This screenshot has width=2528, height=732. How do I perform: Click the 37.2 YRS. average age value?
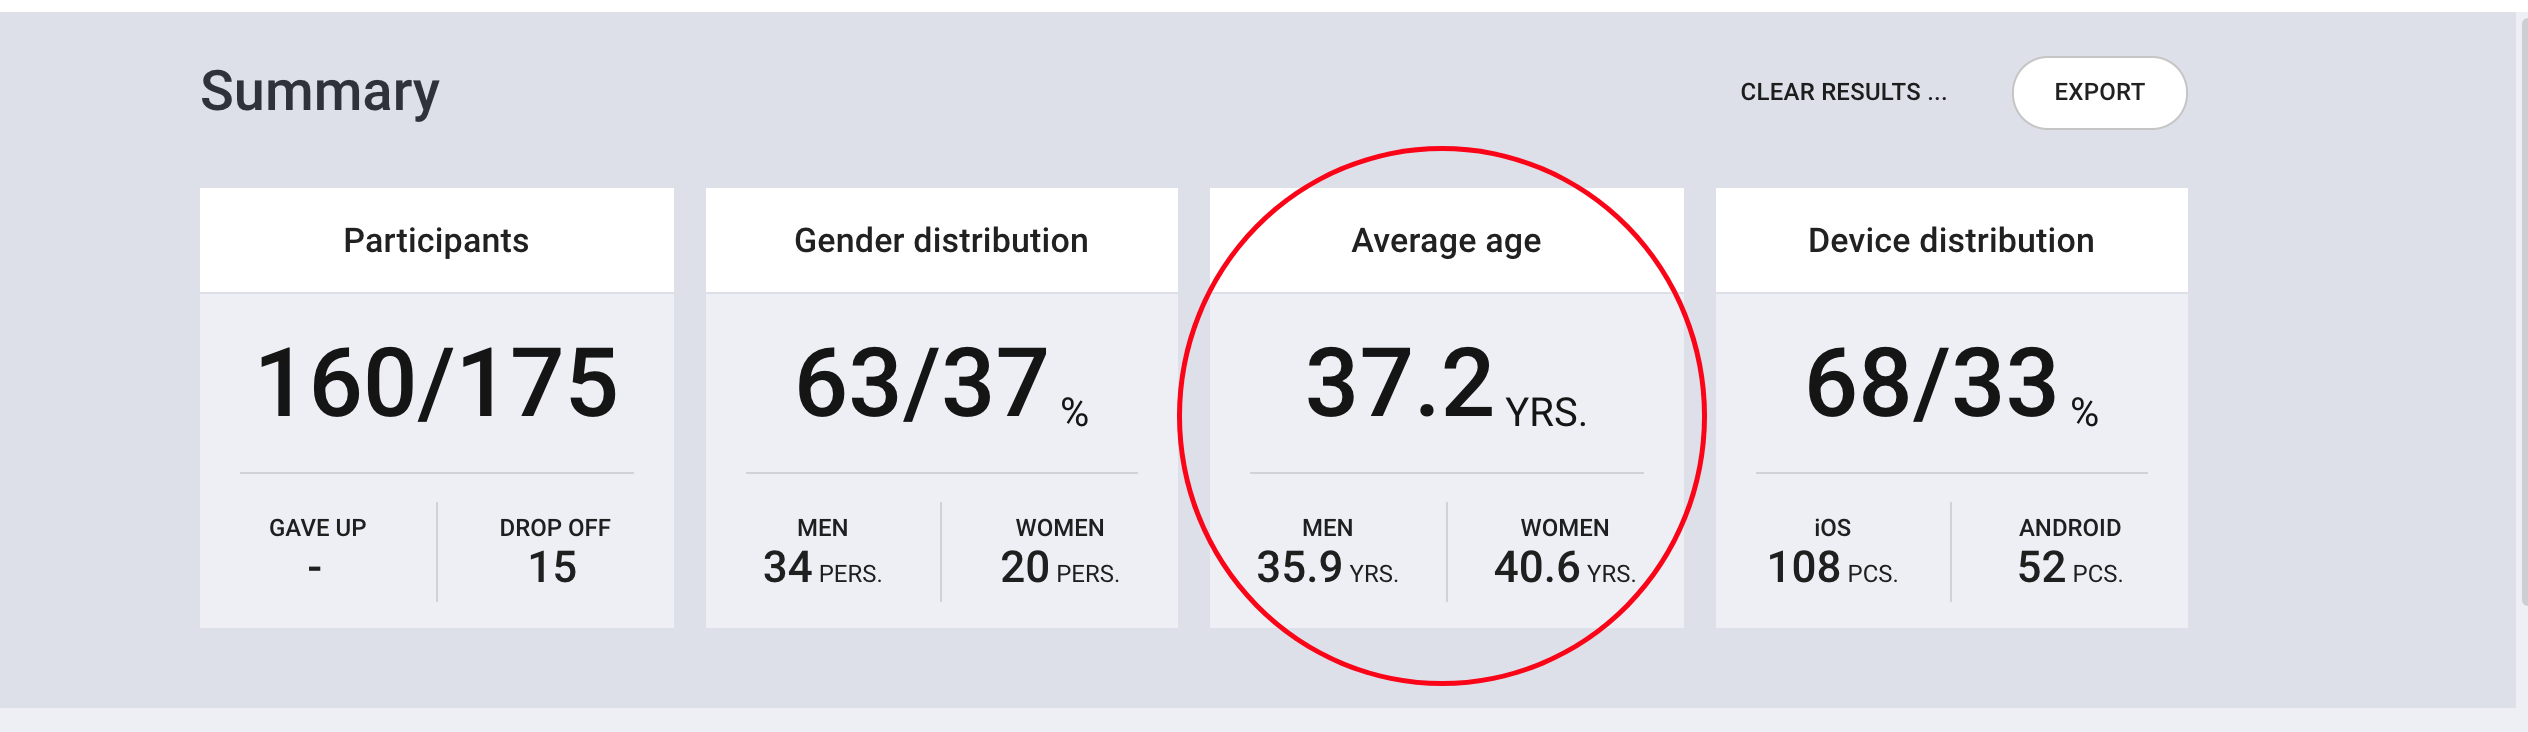[x=1447, y=385]
